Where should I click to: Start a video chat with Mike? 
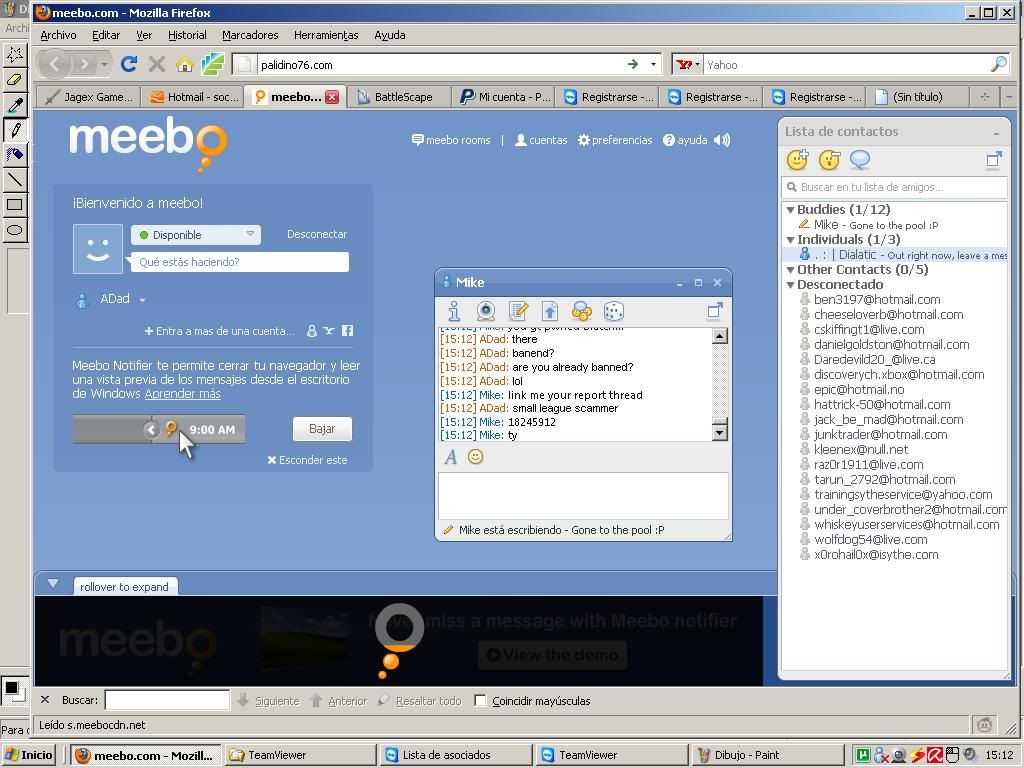point(486,311)
